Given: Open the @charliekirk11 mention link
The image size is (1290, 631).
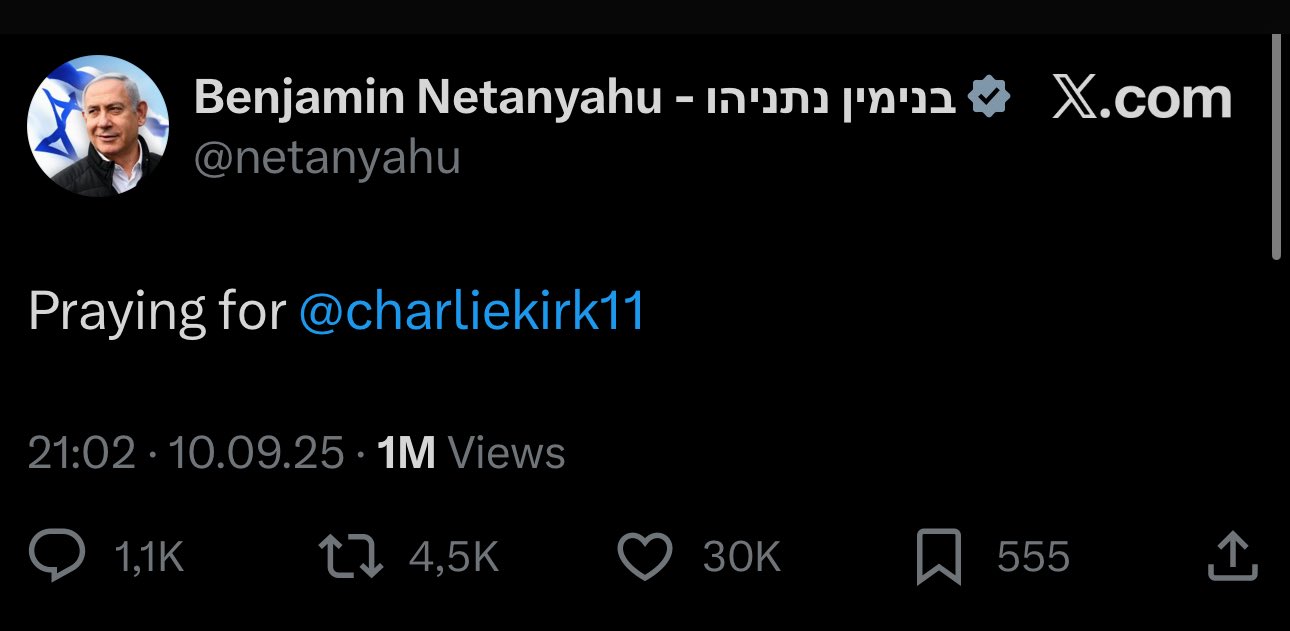Looking at the screenshot, I should click(x=472, y=313).
